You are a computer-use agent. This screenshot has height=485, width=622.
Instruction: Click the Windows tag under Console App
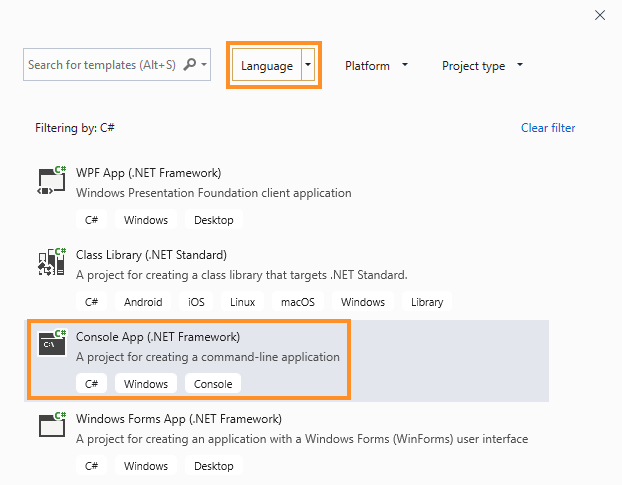pos(146,383)
